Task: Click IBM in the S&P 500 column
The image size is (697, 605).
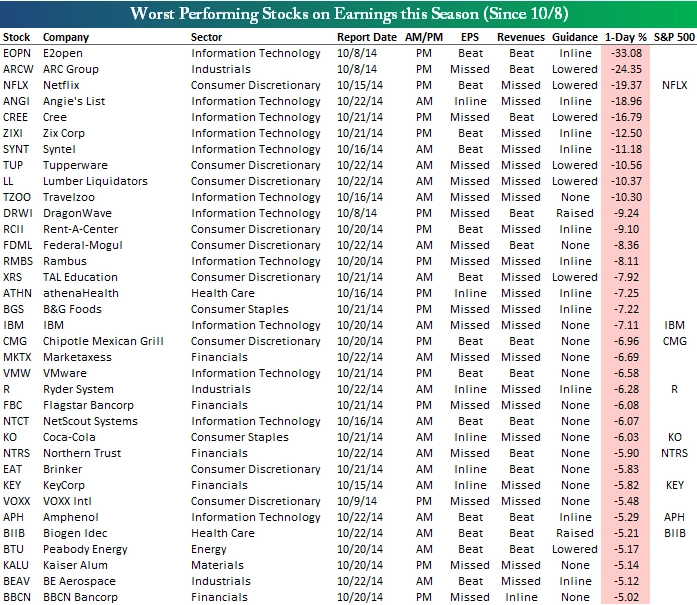Action: coord(674,325)
